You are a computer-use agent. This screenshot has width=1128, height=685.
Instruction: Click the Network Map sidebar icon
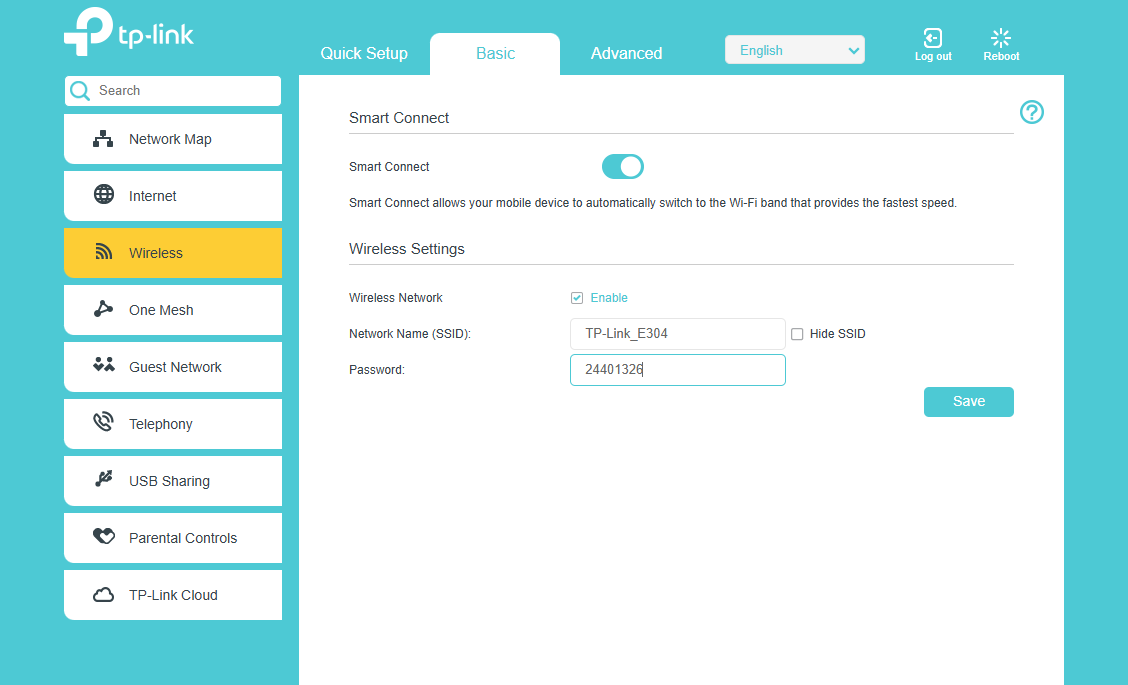[x=103, y=139]
